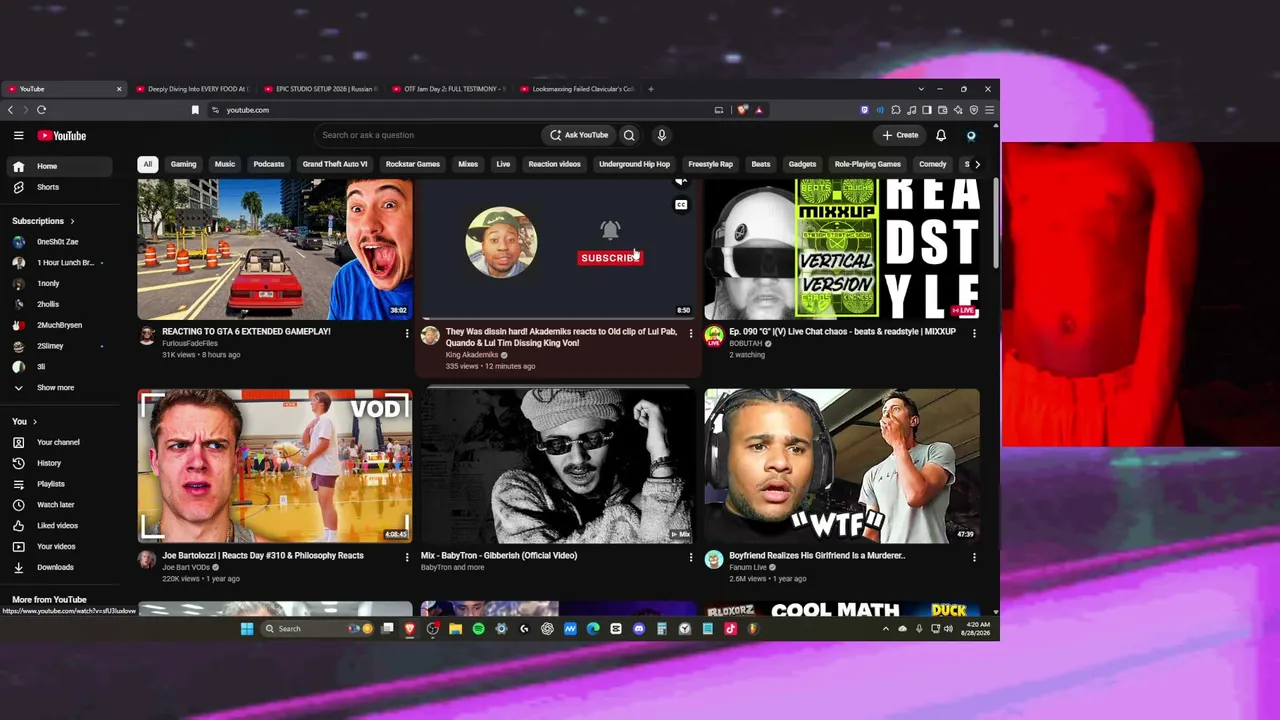1280x720 pixels.
Task: Open Ask YouTube
Action: tap(579, 135)
